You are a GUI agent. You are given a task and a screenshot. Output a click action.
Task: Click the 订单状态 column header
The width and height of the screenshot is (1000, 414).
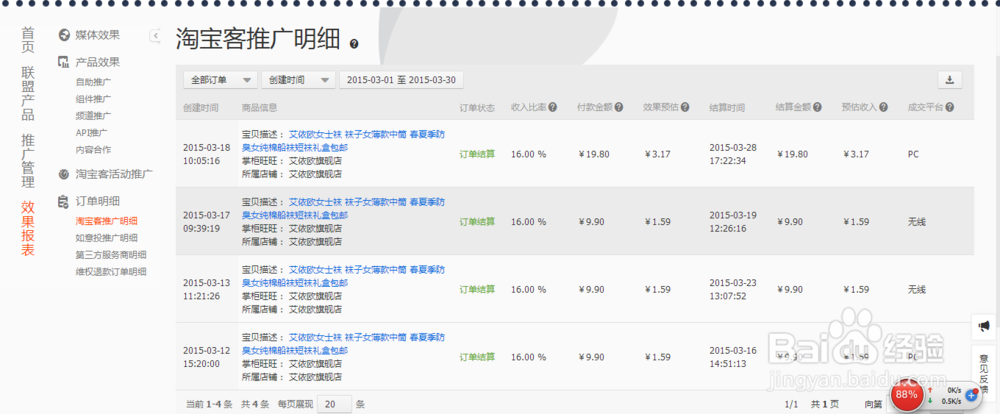click(477, 108)
